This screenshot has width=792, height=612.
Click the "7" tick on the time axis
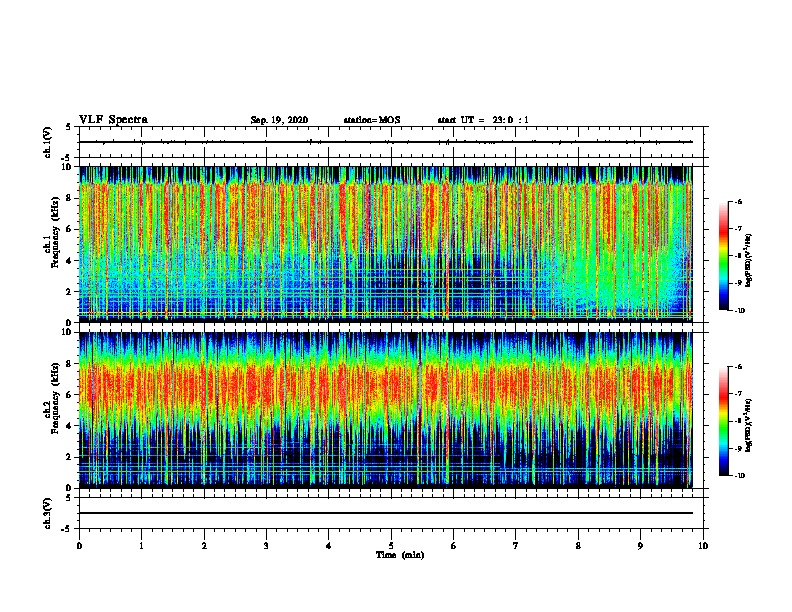tap(516, 546)
